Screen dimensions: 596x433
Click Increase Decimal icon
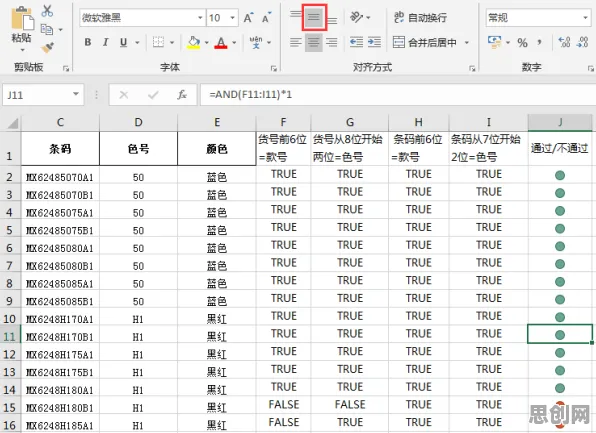564,42
